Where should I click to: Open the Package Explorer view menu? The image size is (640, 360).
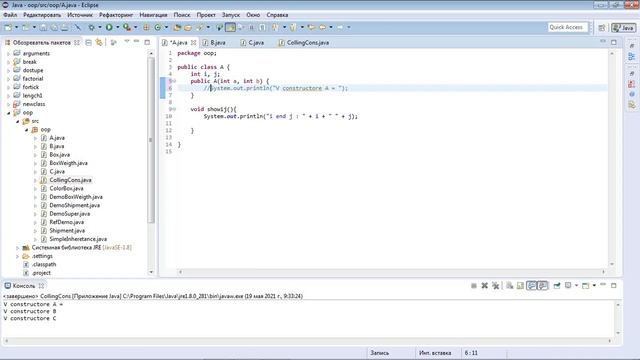(x=127, y=42)
